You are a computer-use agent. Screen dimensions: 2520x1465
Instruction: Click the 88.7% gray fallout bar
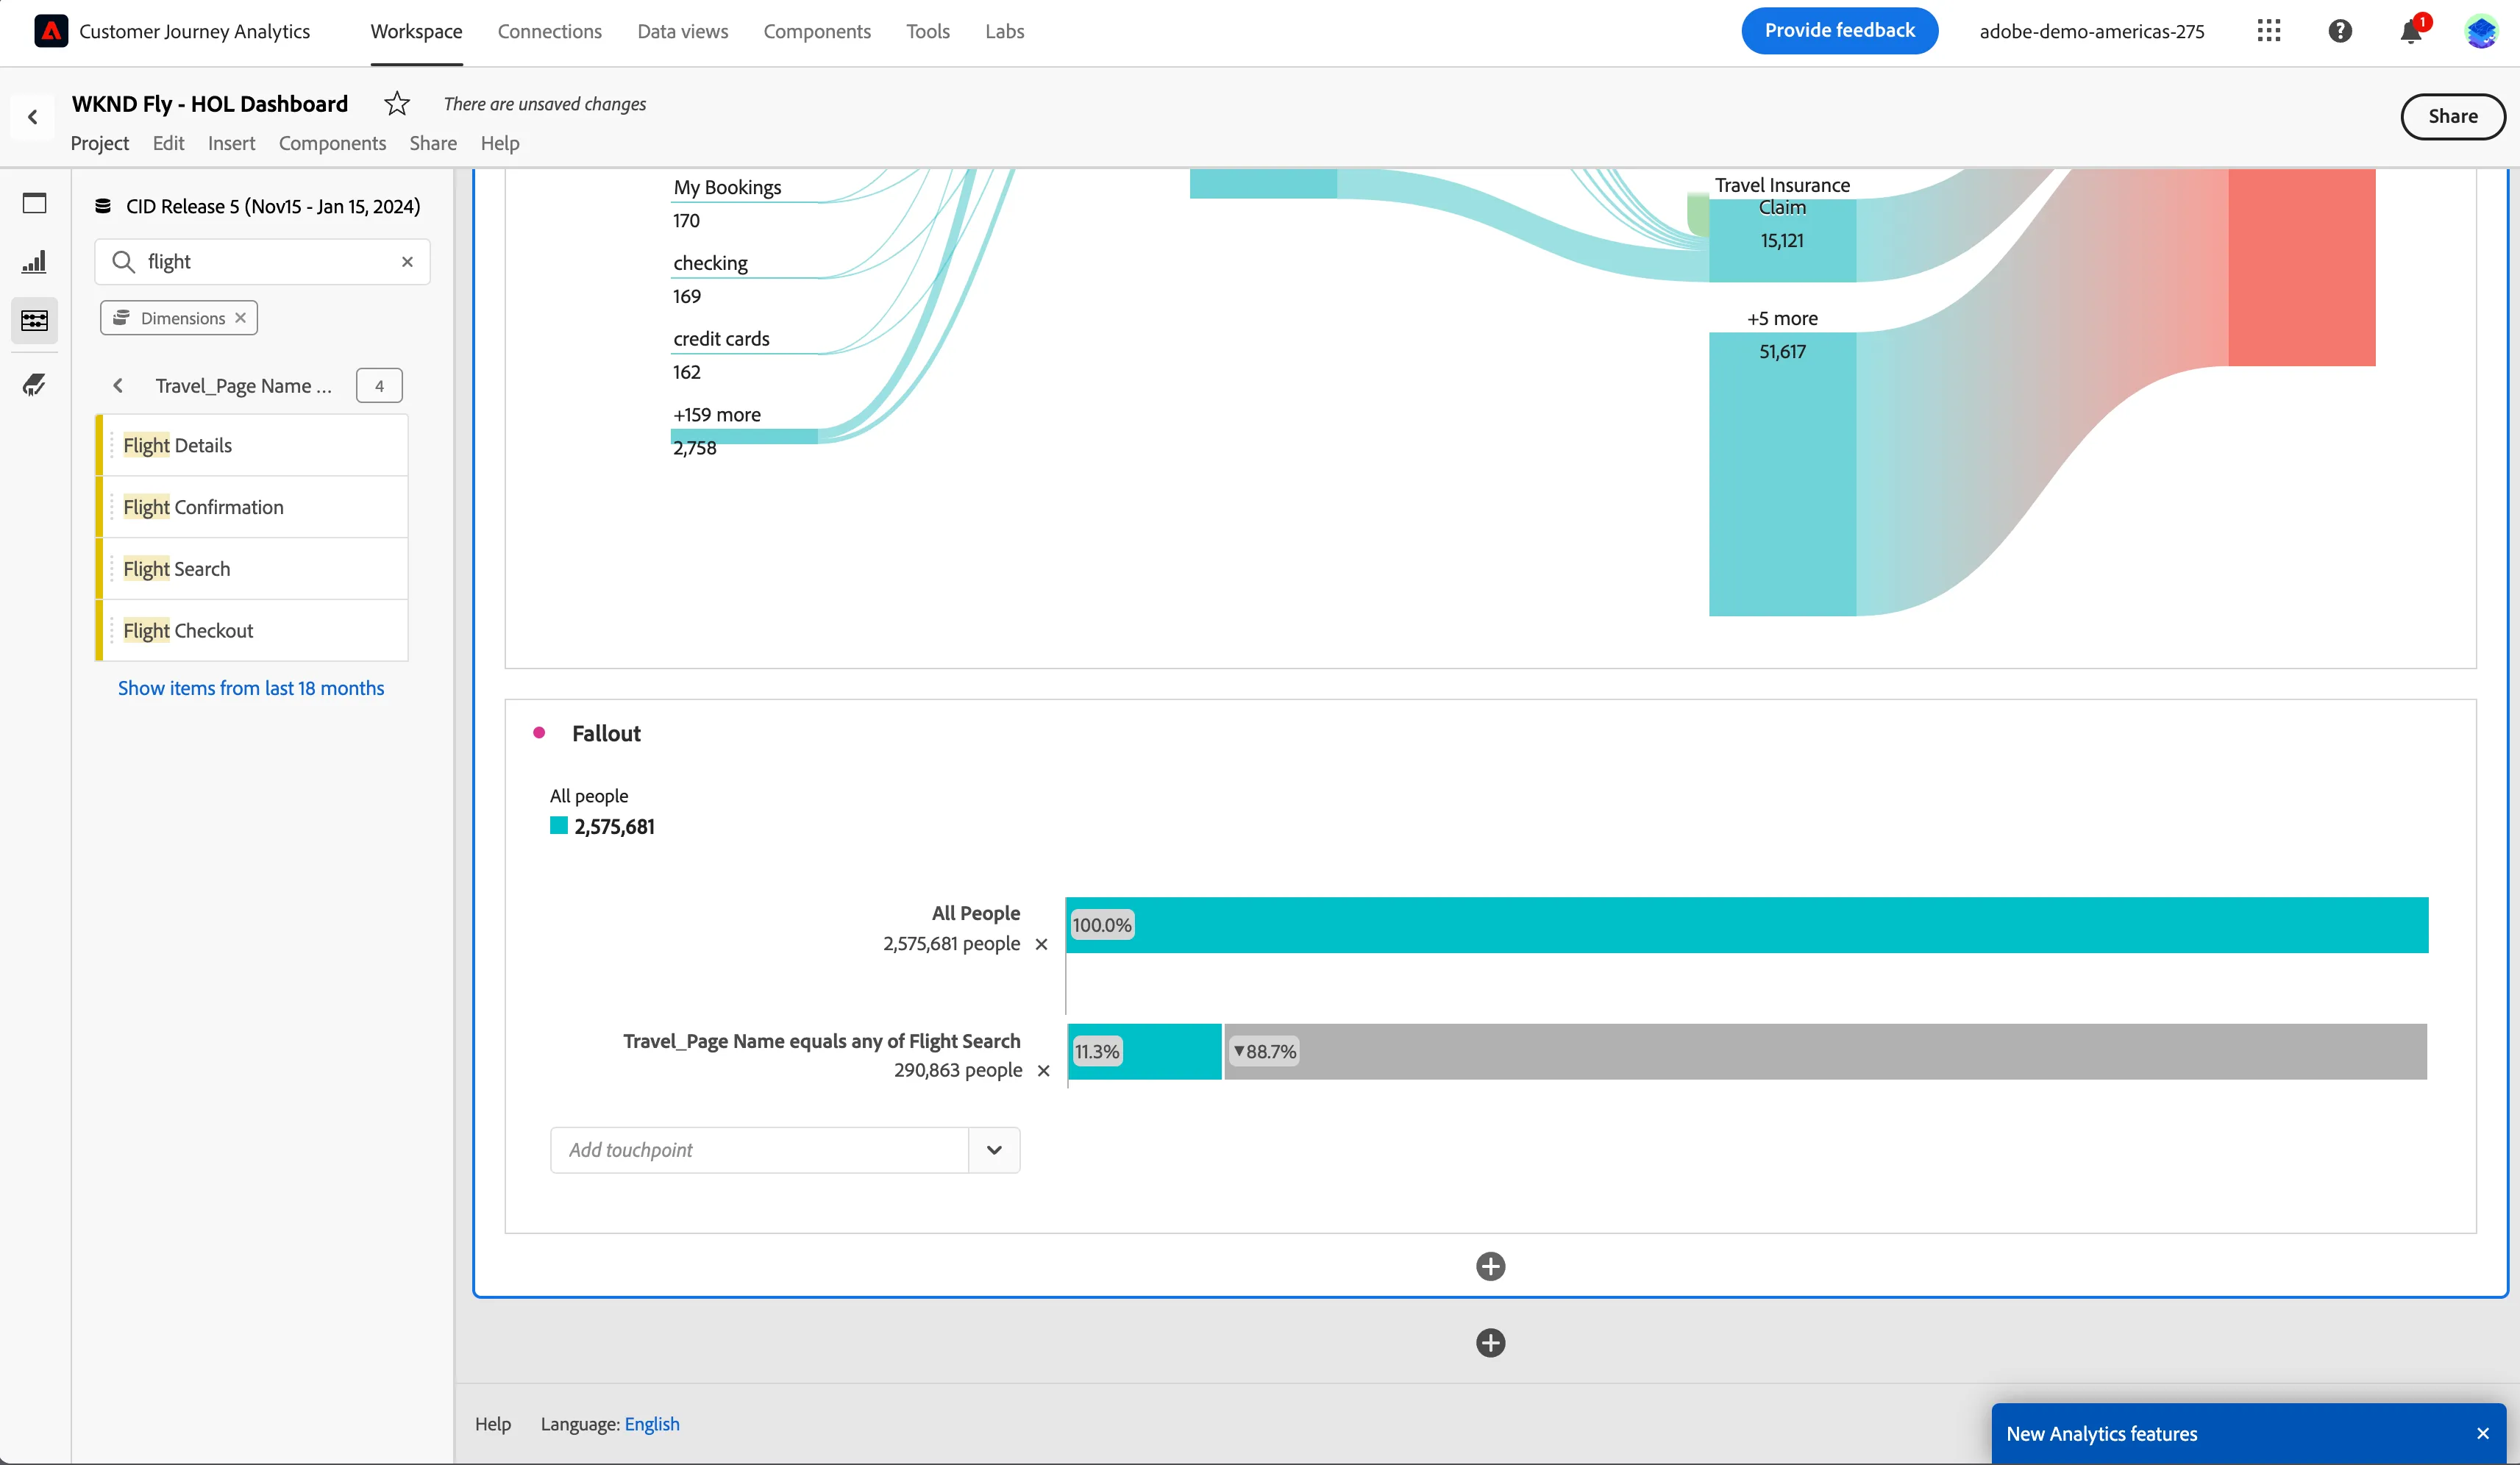tap(1825, 1052)
